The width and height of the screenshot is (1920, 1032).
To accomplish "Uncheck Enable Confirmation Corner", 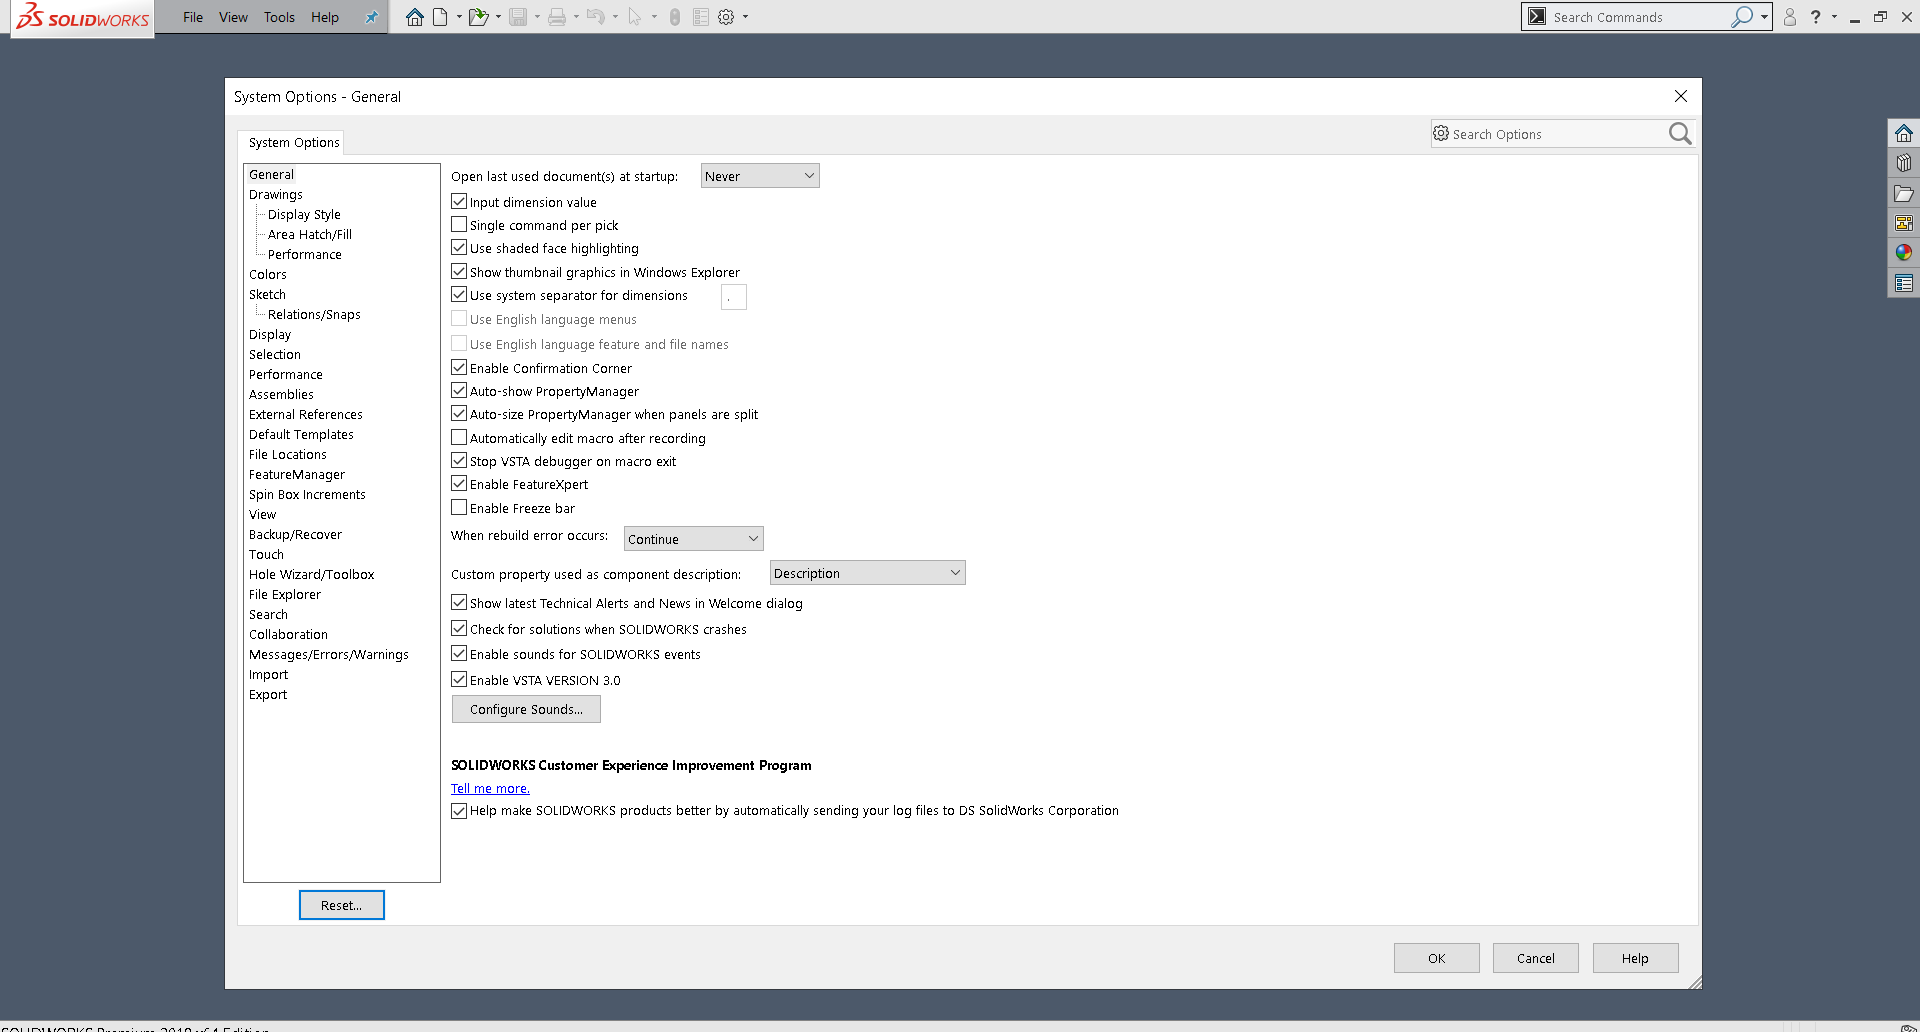I will (x=459, y=368).
